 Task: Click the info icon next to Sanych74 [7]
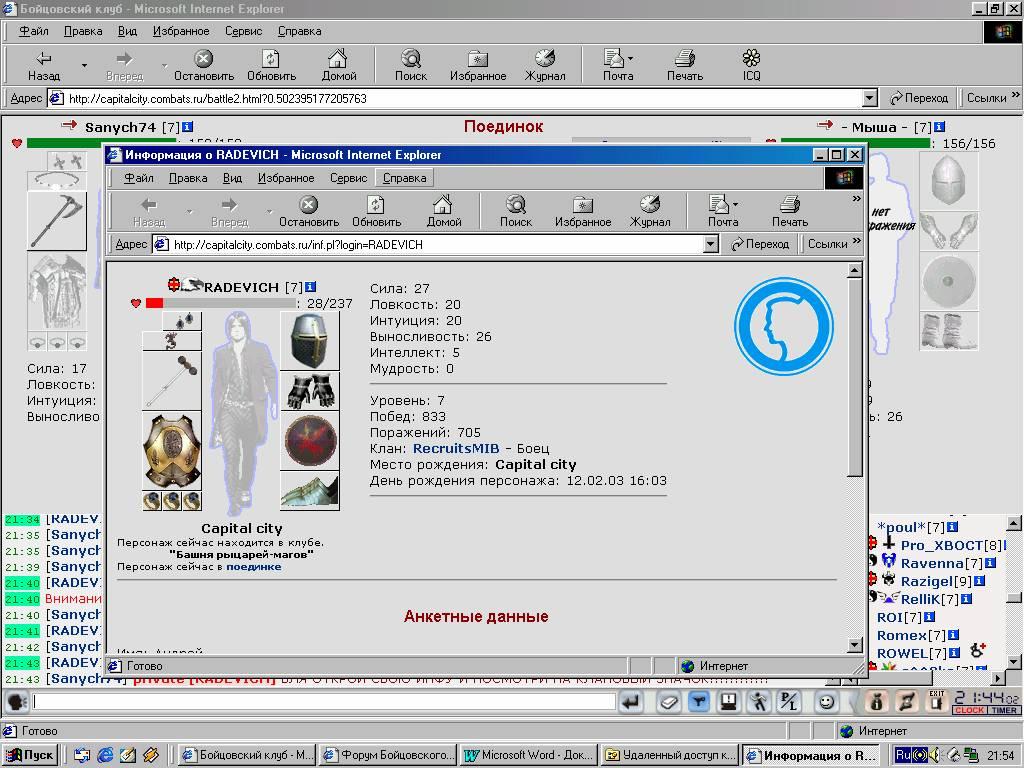click(x=187, y=127)
